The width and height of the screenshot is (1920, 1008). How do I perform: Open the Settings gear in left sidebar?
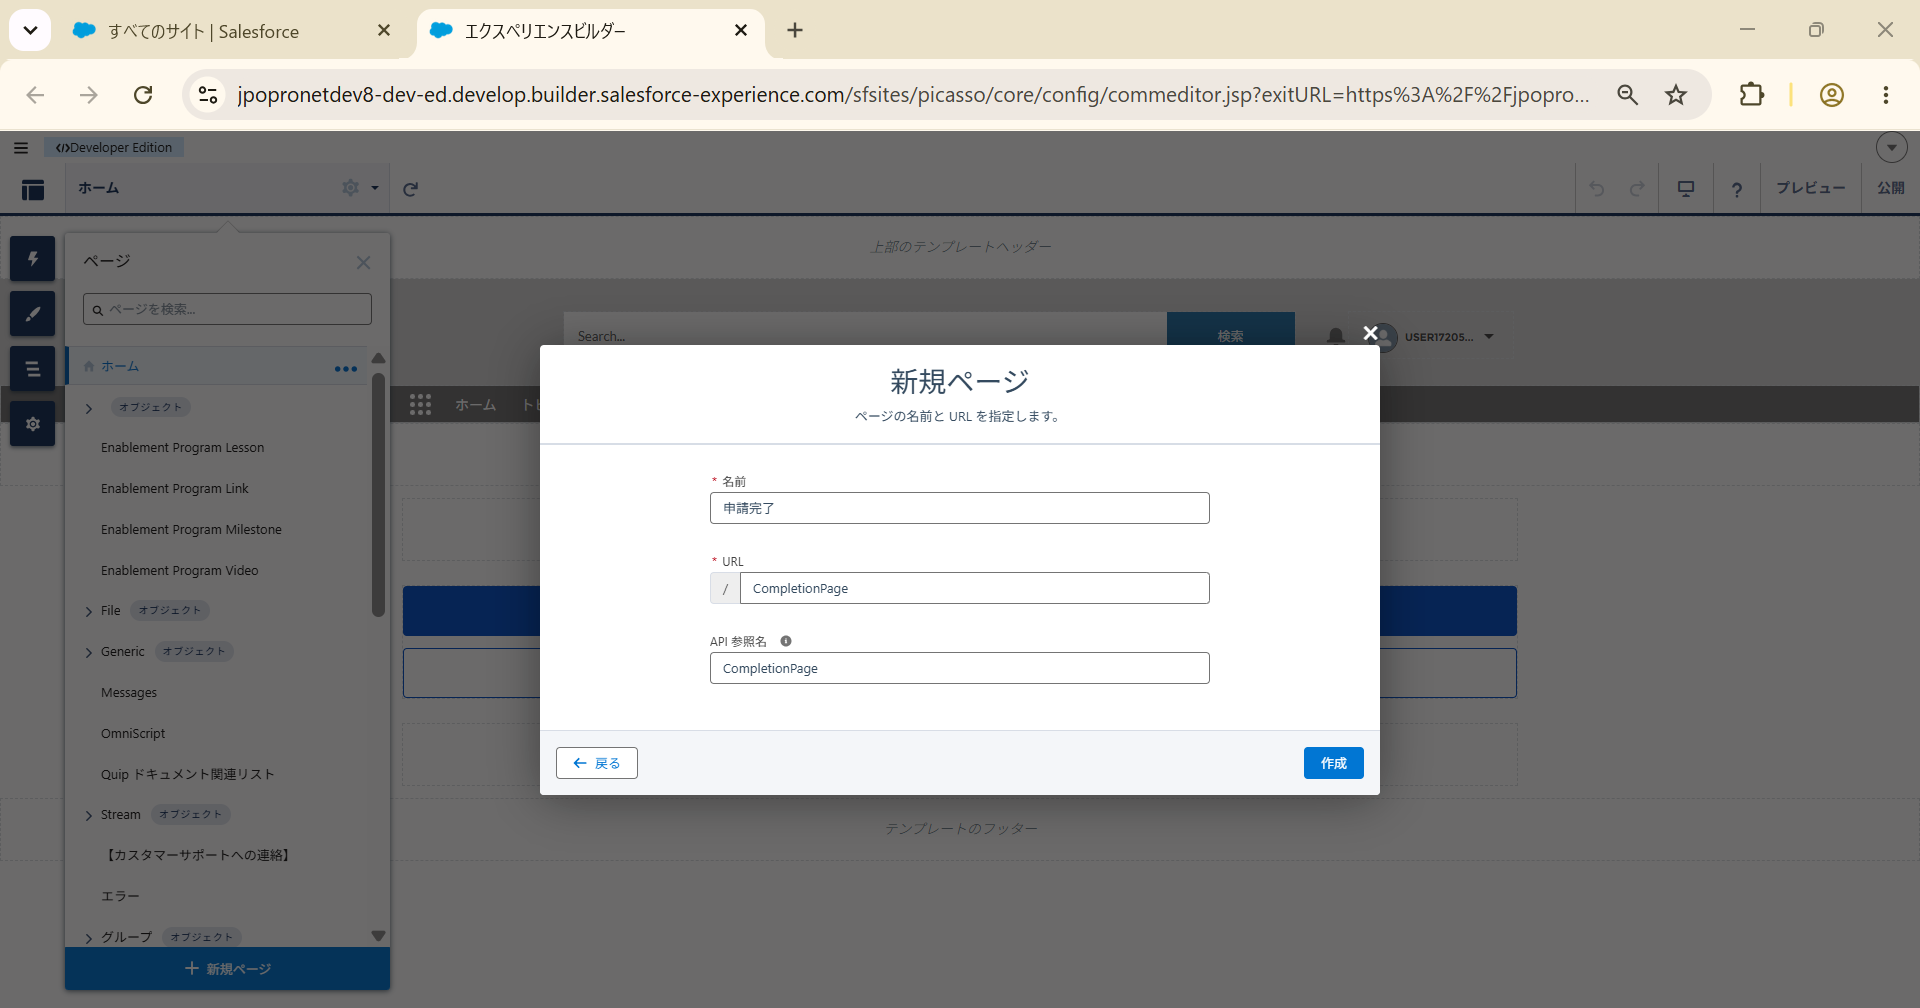coord(33,424)
